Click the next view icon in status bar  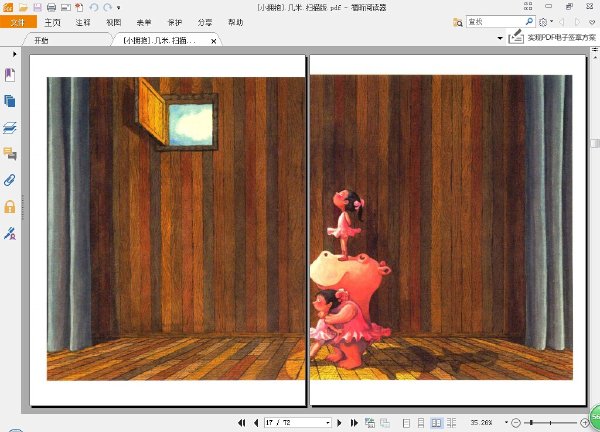click(385, 422)
